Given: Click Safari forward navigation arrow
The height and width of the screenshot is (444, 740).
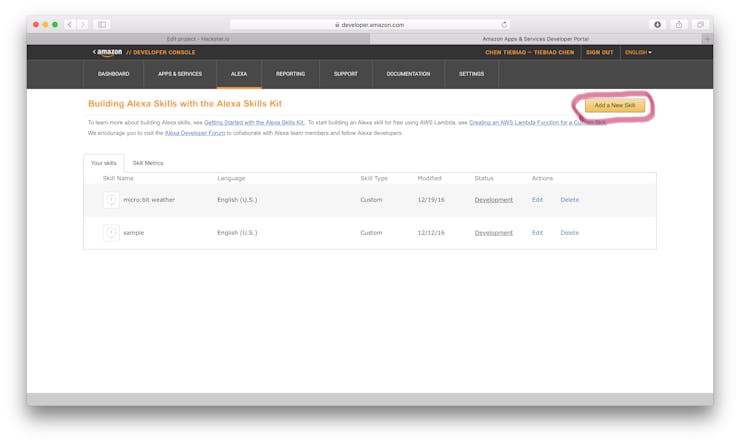Looking at the screenshot, I should (83, 25).
